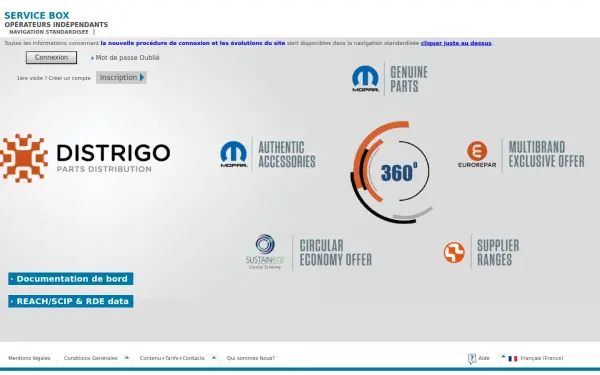Click the SERVICE BOX title
The height and width of the screenshot is (375, 600).
pyautogui.click(x=37, y=16)
